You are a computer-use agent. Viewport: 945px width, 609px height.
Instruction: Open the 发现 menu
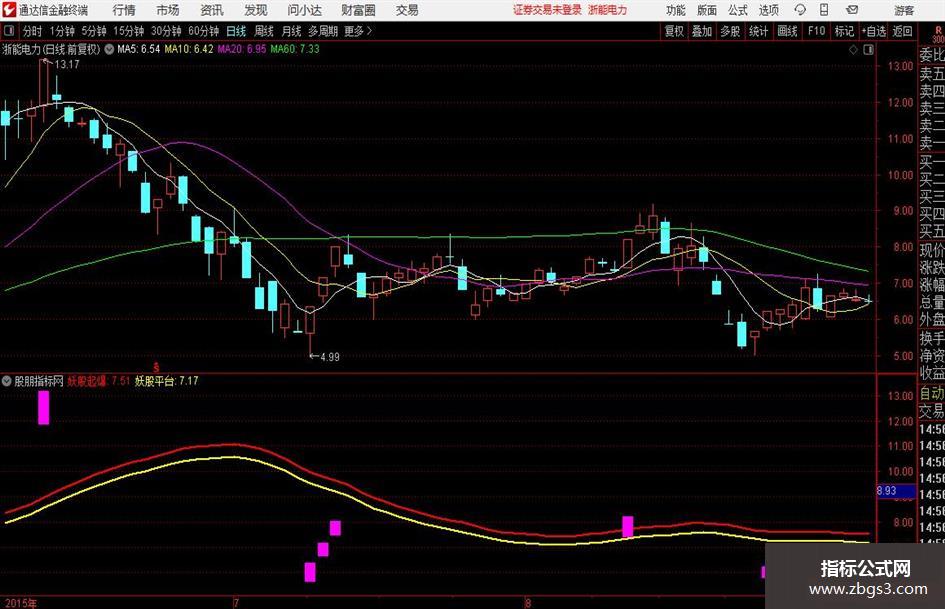tap(256, 10)
